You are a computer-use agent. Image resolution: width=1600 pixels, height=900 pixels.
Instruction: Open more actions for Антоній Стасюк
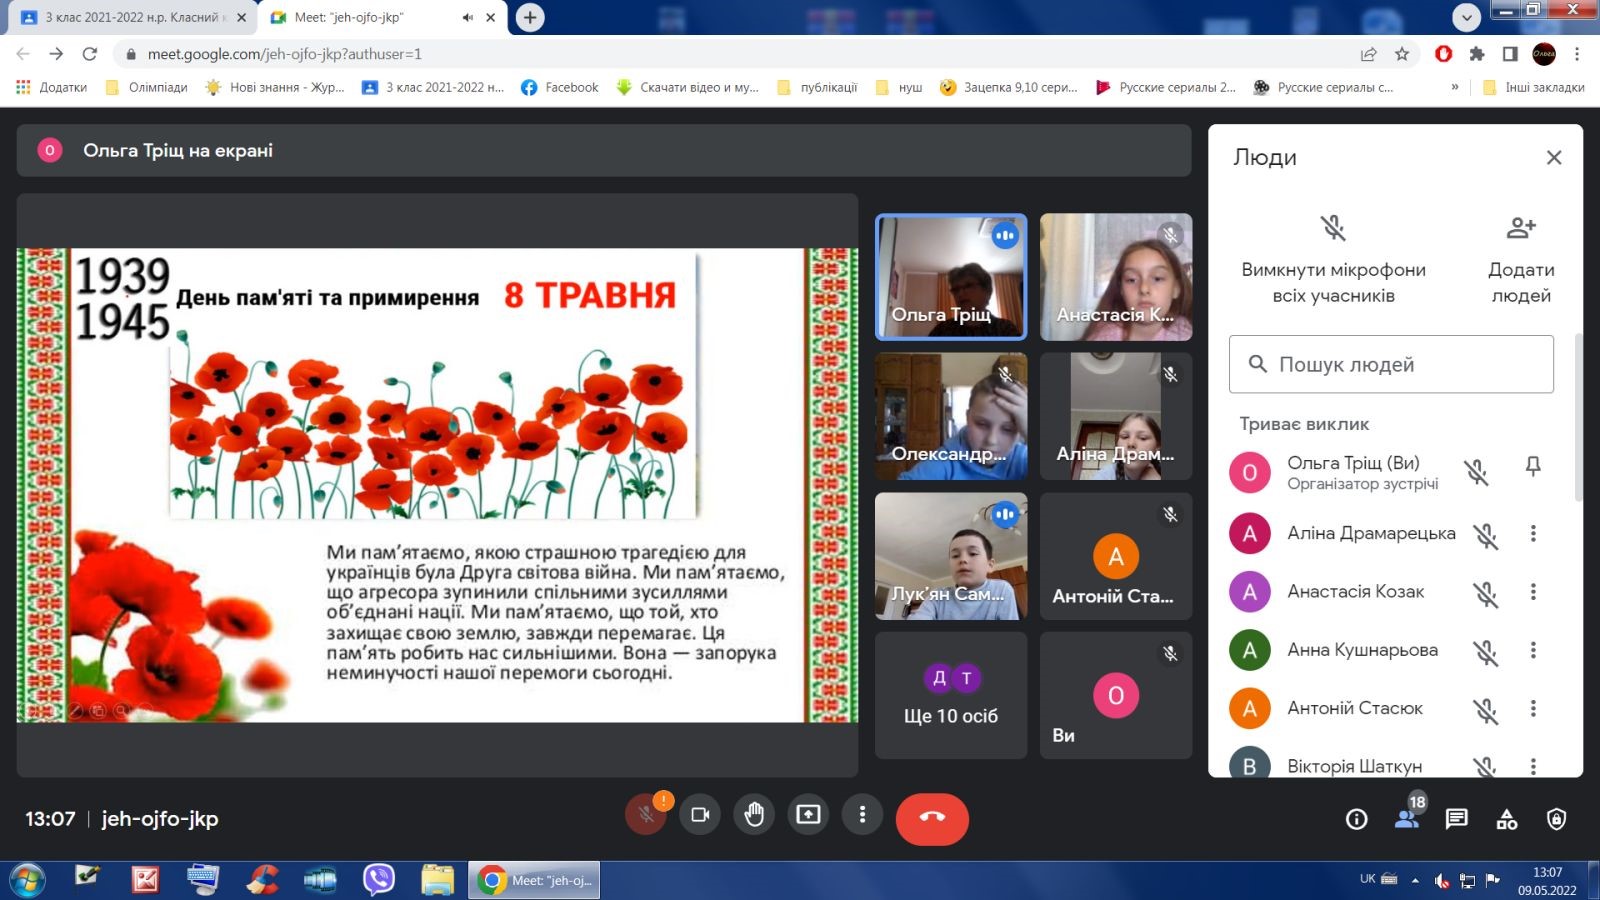point(1532,709)
